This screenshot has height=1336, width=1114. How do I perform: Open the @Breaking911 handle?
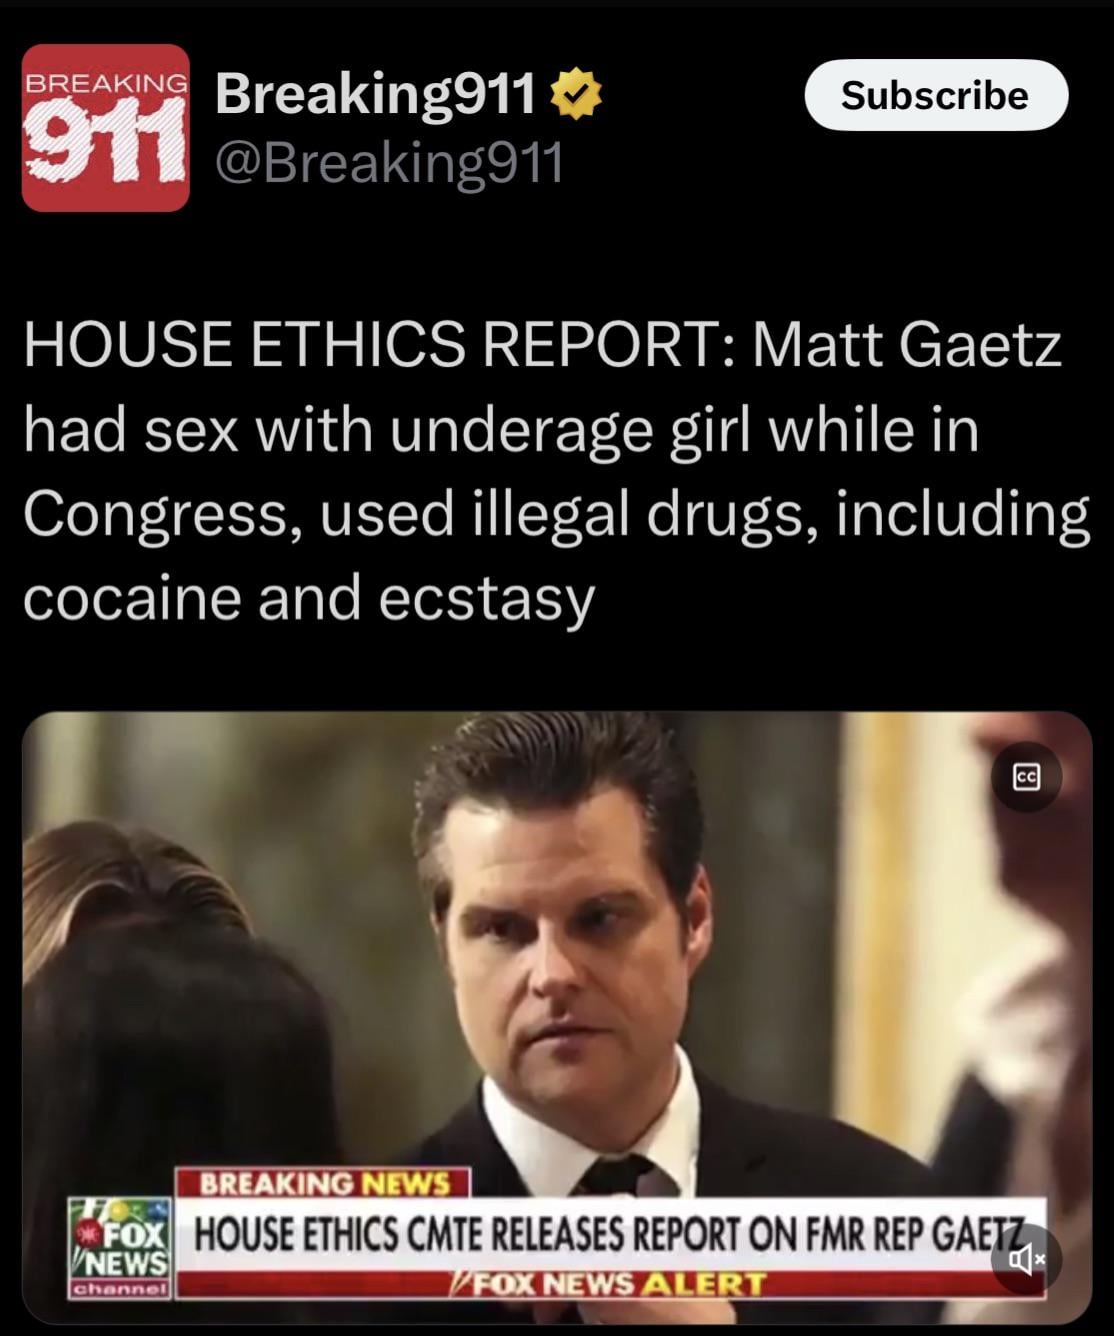point(389,162)
